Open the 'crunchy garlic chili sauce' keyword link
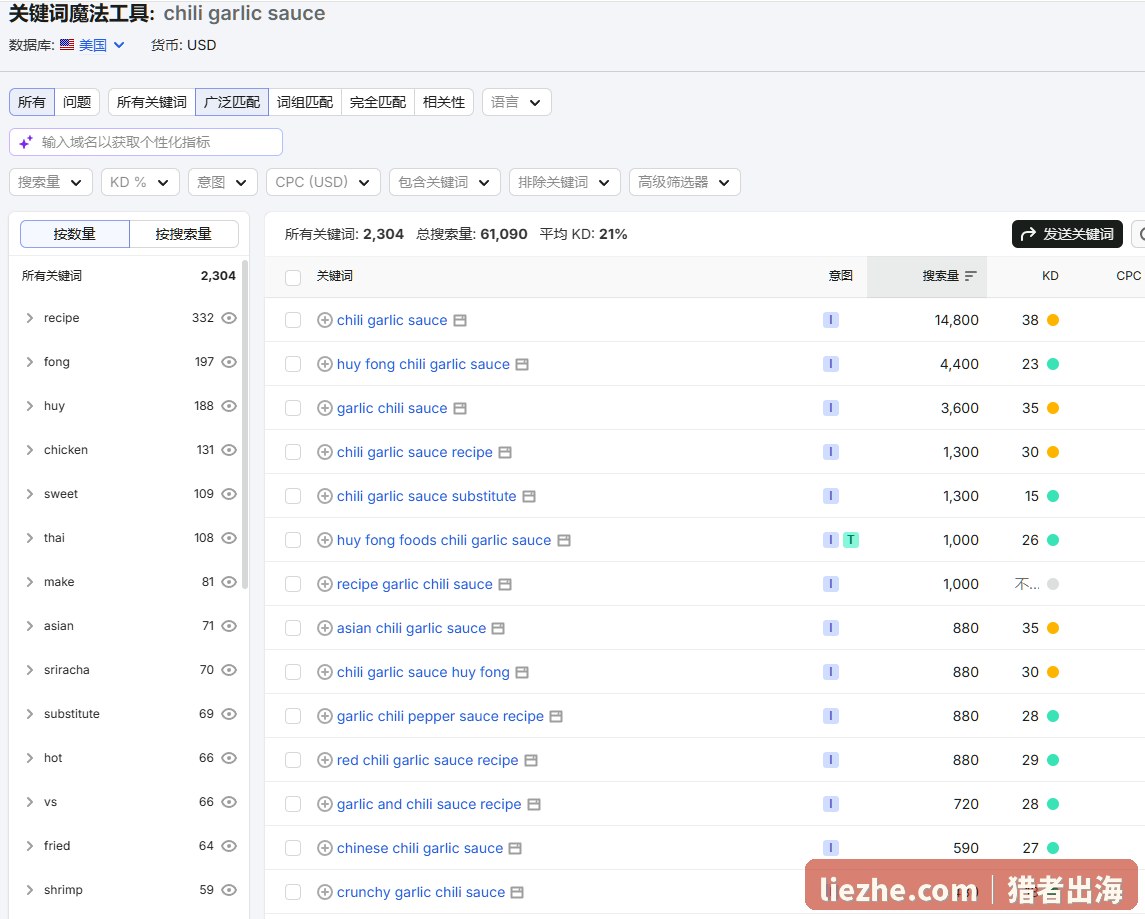Image resolution: width=1145 pixels, height=919 pixels. [x=421, y=892]
